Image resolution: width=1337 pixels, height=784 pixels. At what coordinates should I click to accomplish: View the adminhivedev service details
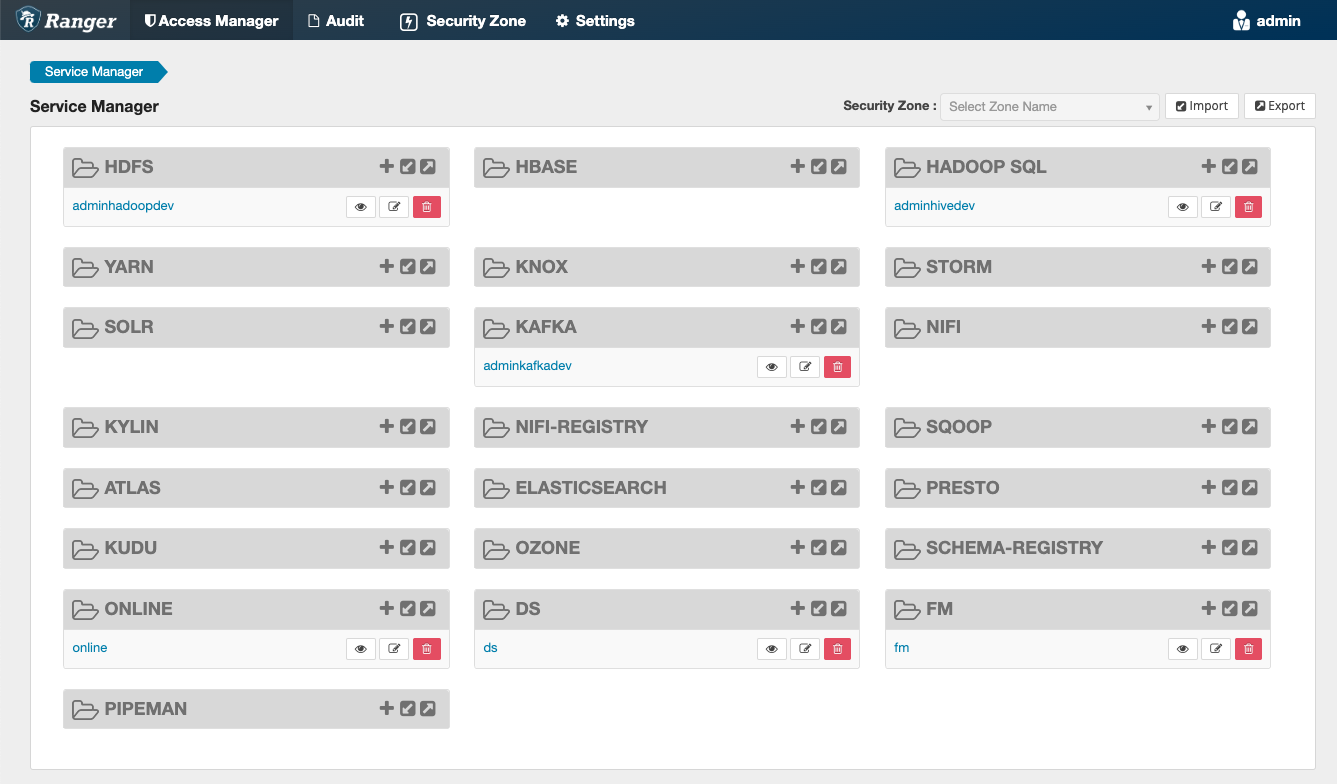tap(1183, 207)
